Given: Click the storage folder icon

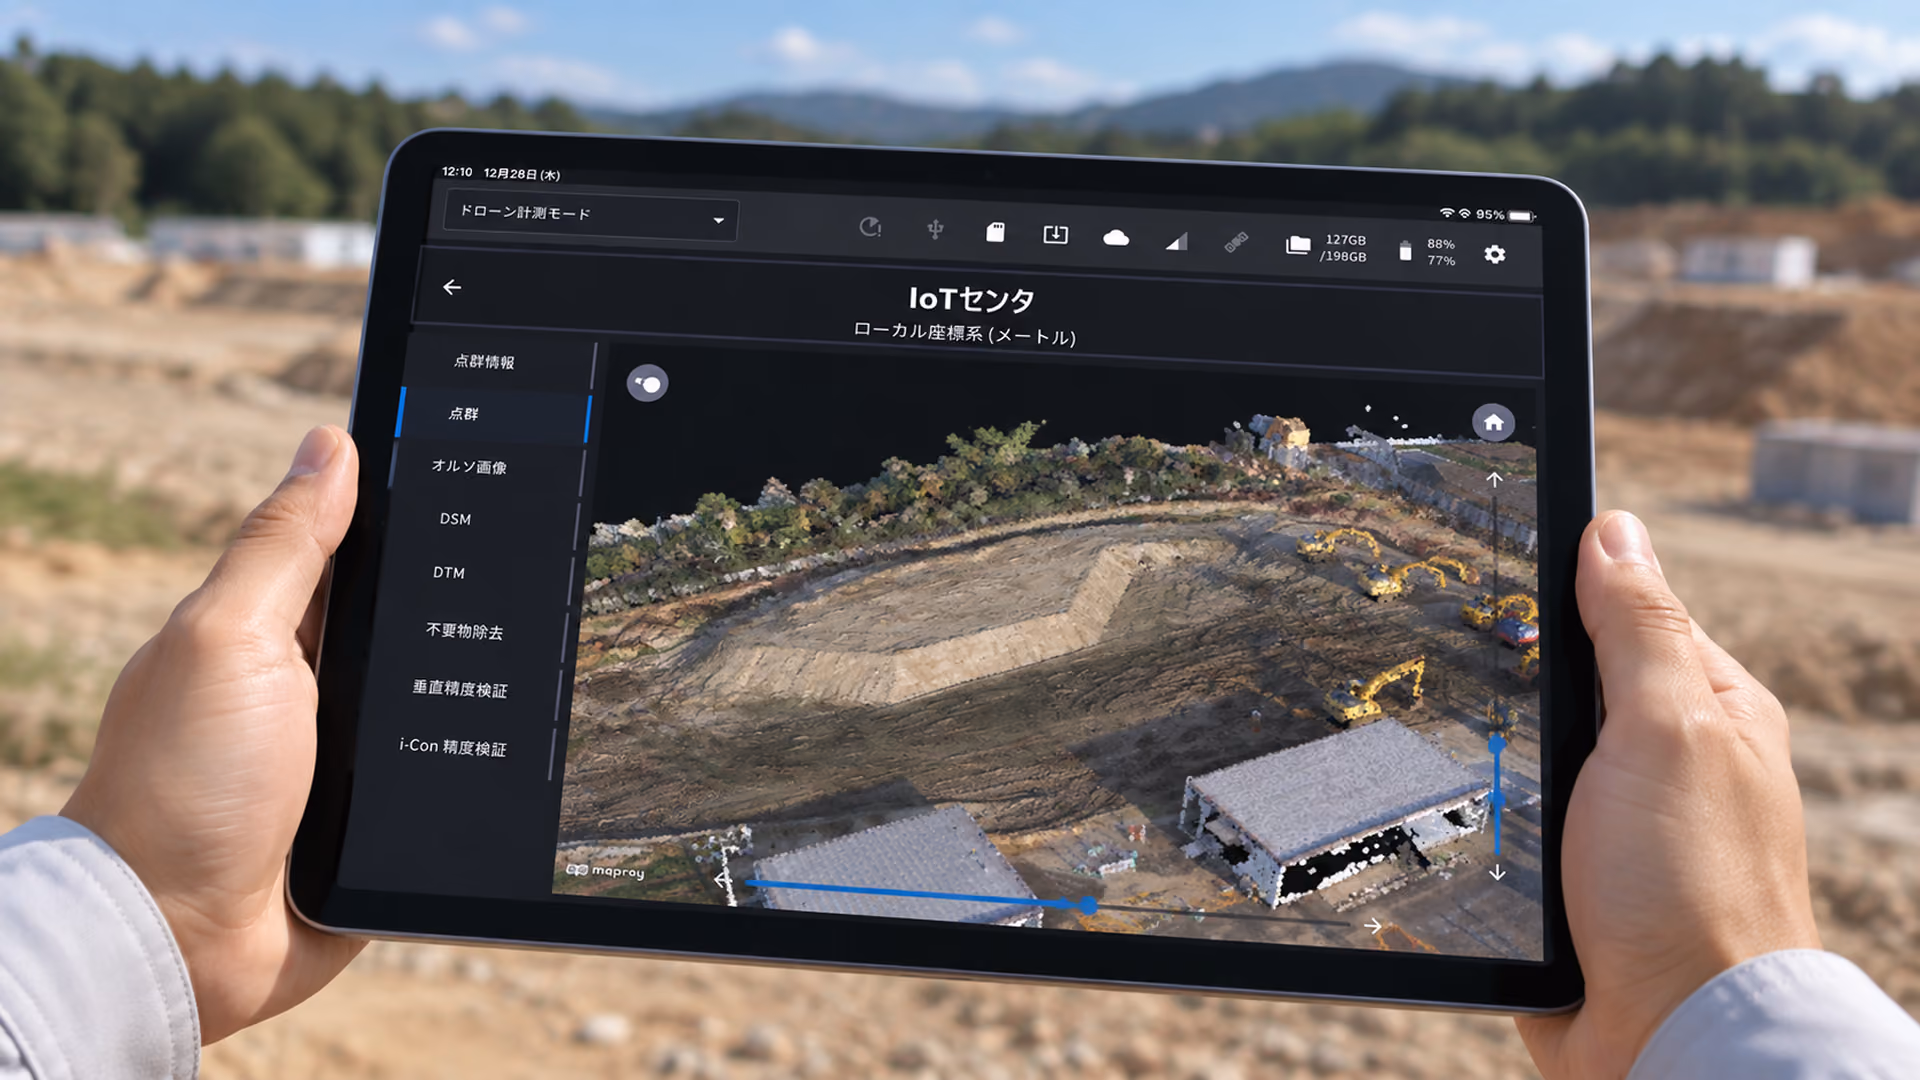Looking at the screenshot, I should [1298, 245].
